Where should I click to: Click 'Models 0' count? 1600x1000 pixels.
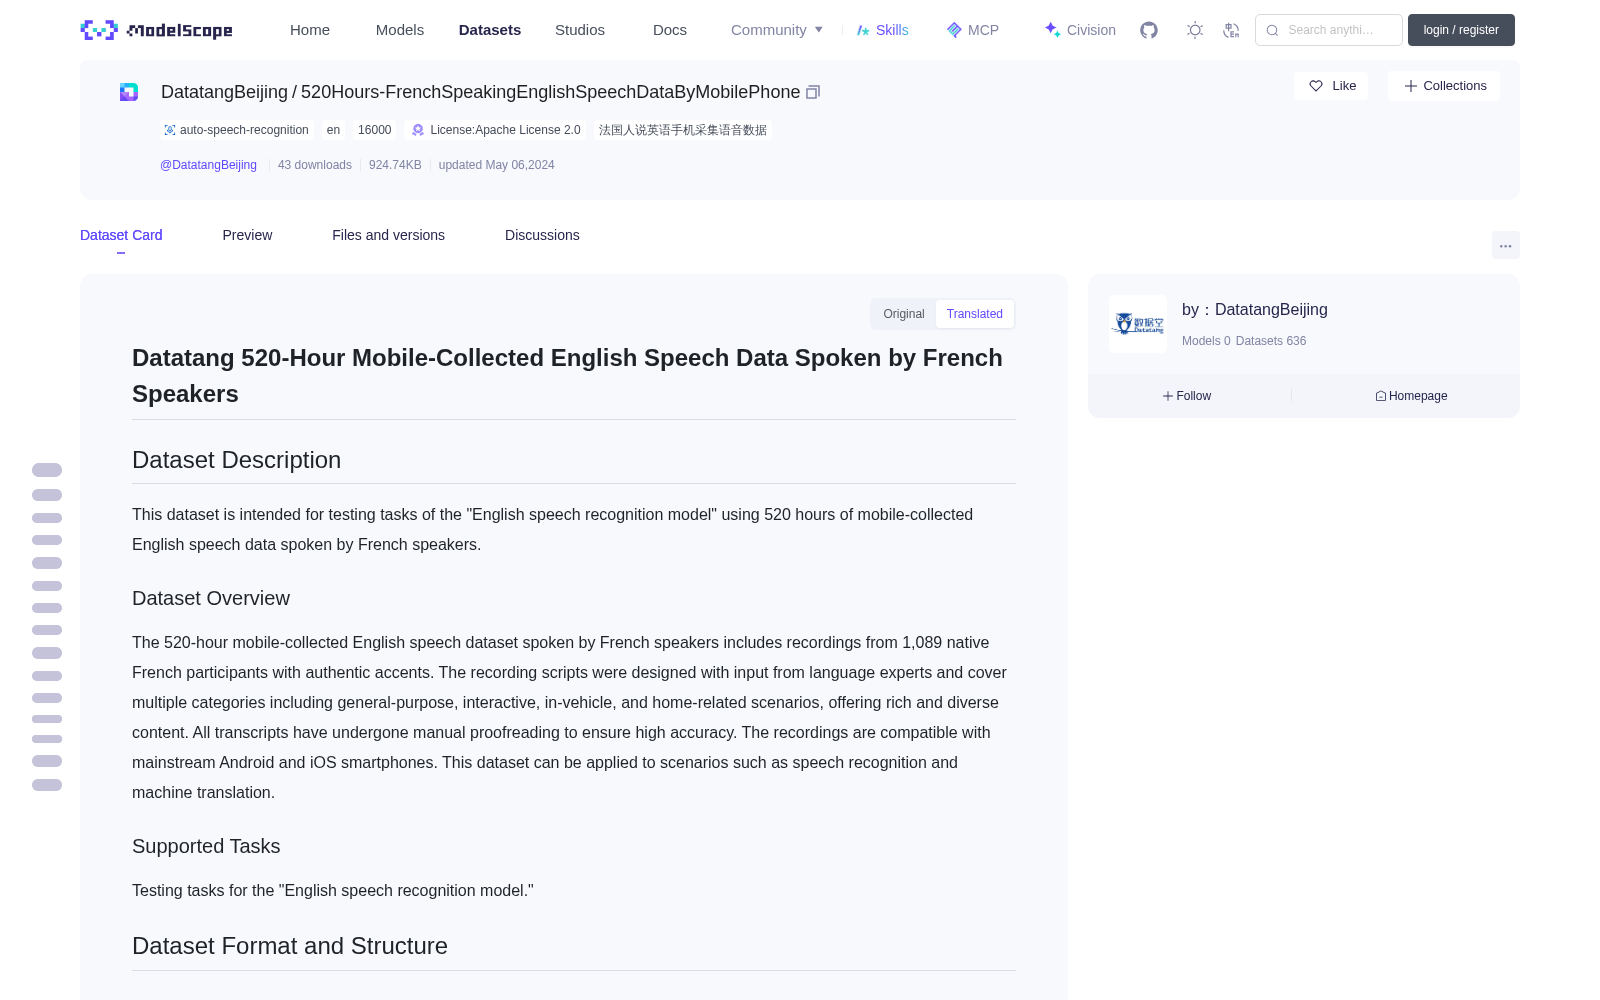1206,341
